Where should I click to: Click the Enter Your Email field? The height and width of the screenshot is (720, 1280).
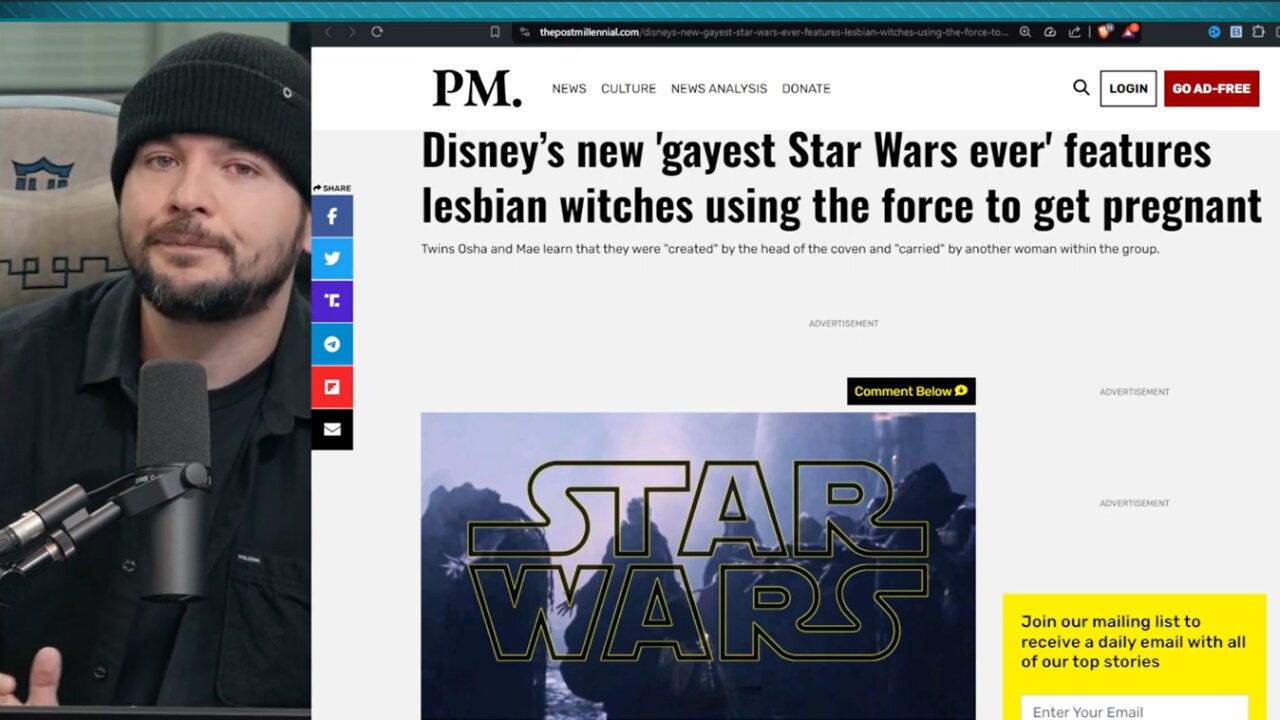(x=1134, y=710)
